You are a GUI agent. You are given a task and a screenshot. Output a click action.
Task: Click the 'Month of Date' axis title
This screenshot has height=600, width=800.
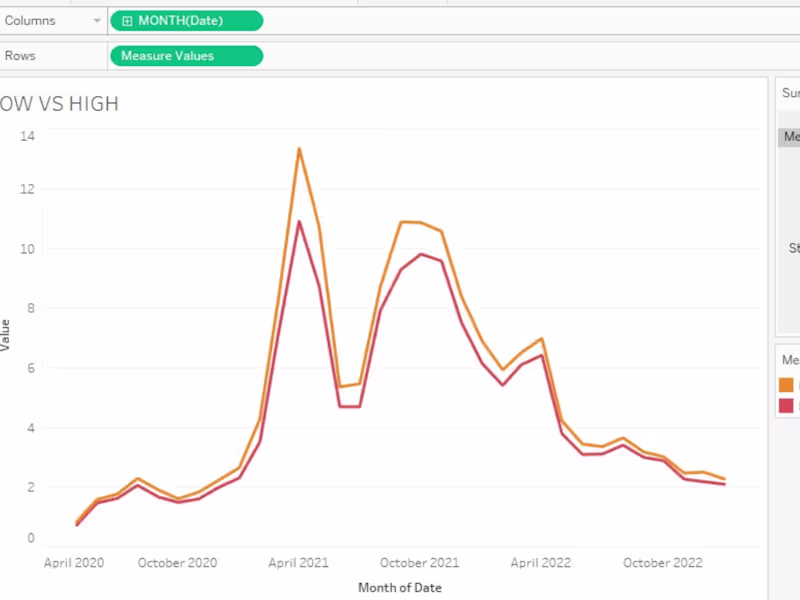(x=400, y=588)
